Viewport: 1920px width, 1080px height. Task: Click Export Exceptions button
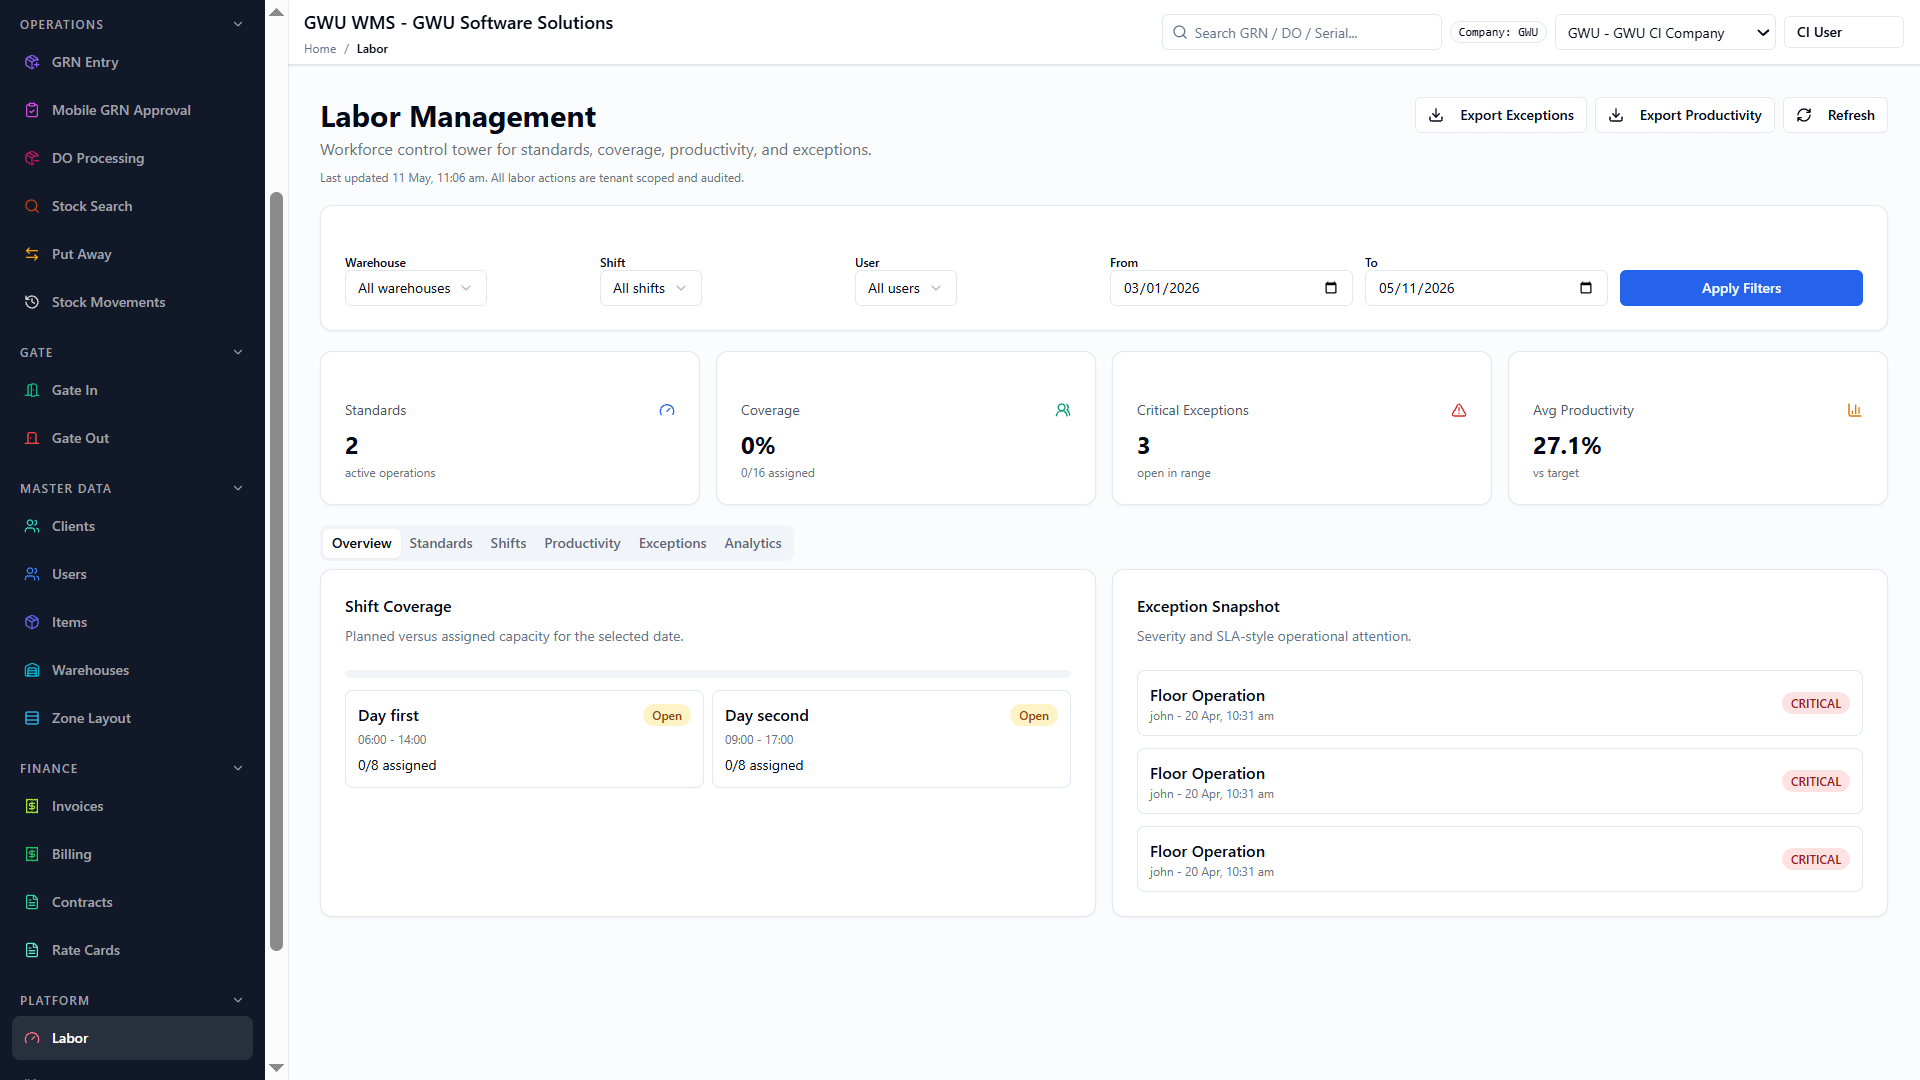point(1501,115)
